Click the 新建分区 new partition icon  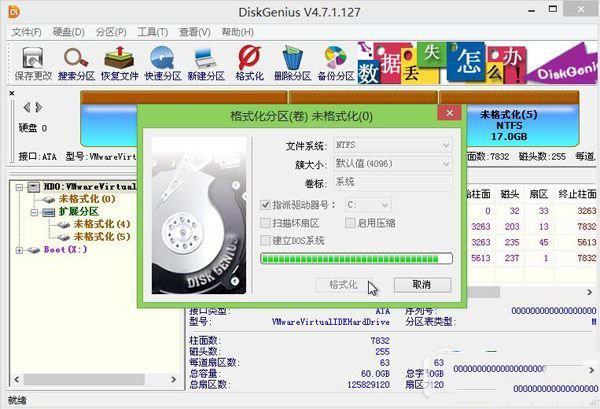206,64
